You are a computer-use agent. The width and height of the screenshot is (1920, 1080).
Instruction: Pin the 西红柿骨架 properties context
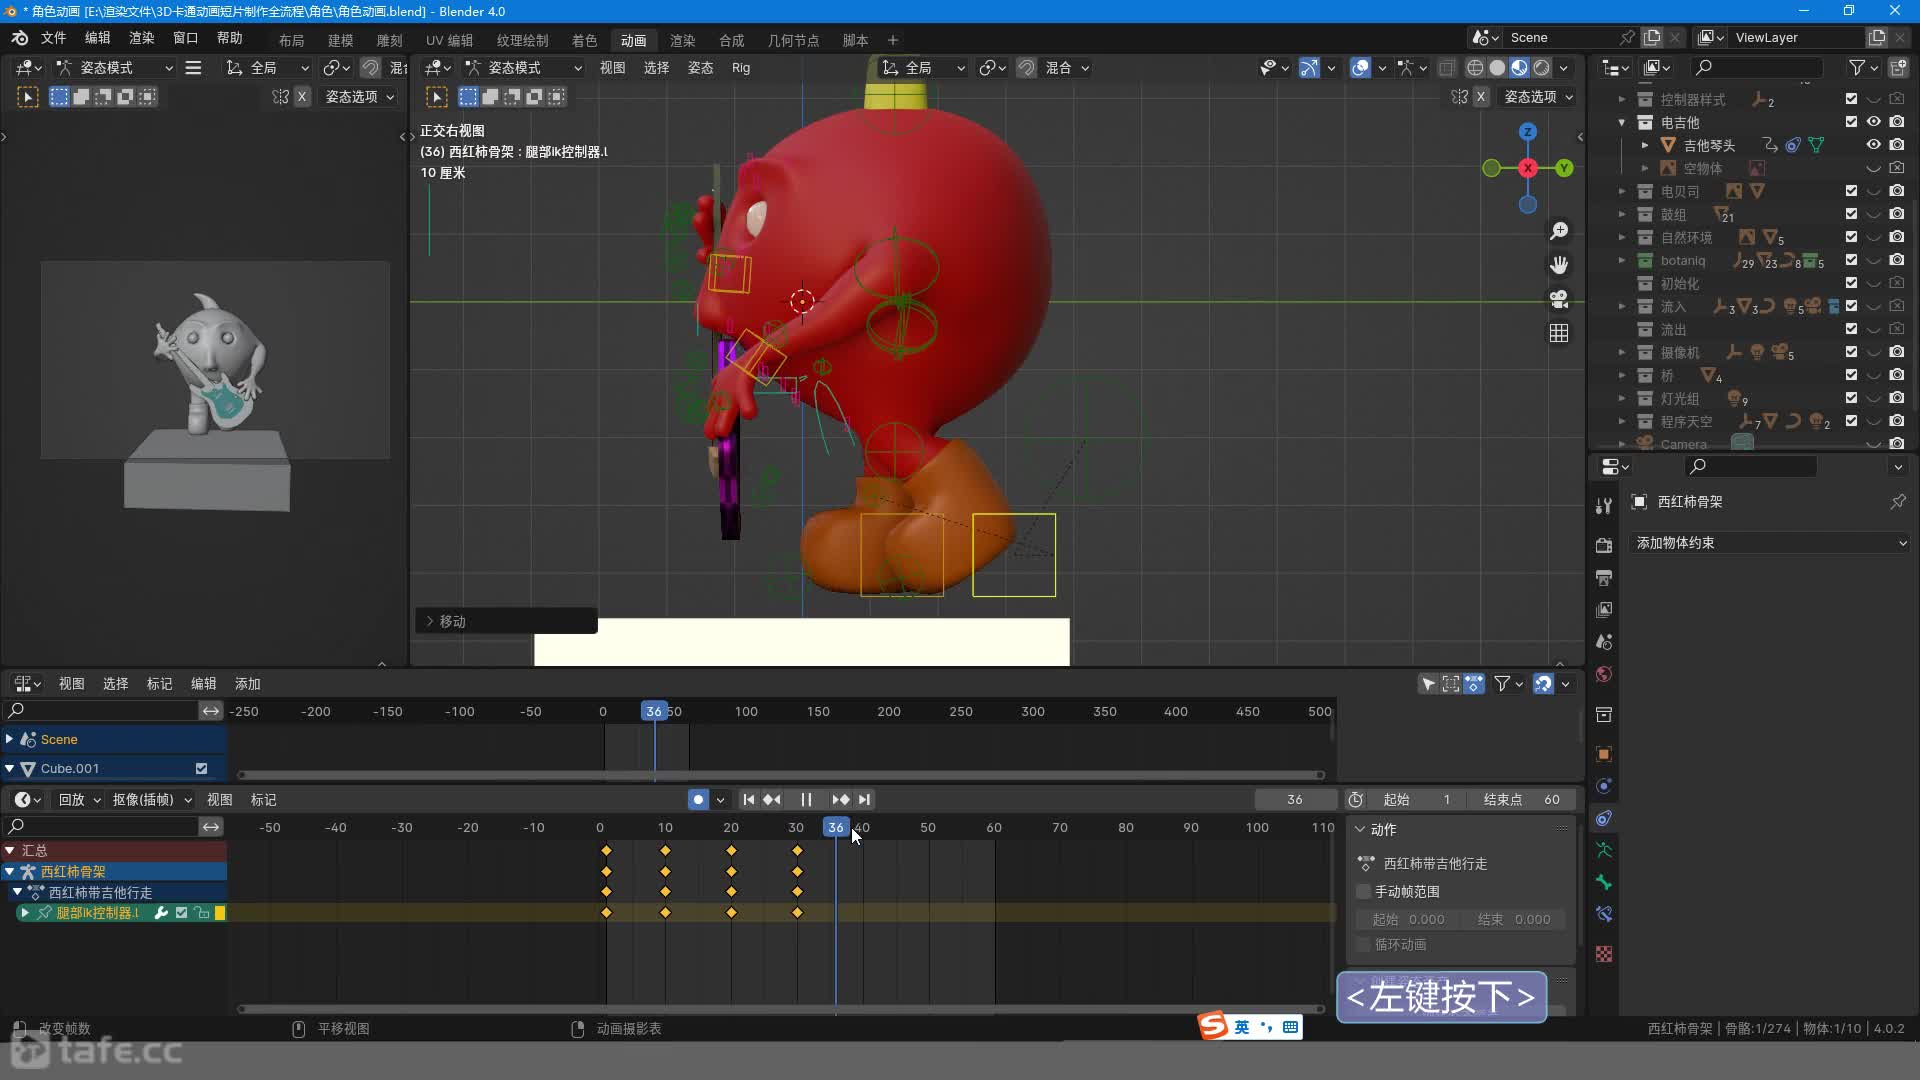coord(1898,502)
